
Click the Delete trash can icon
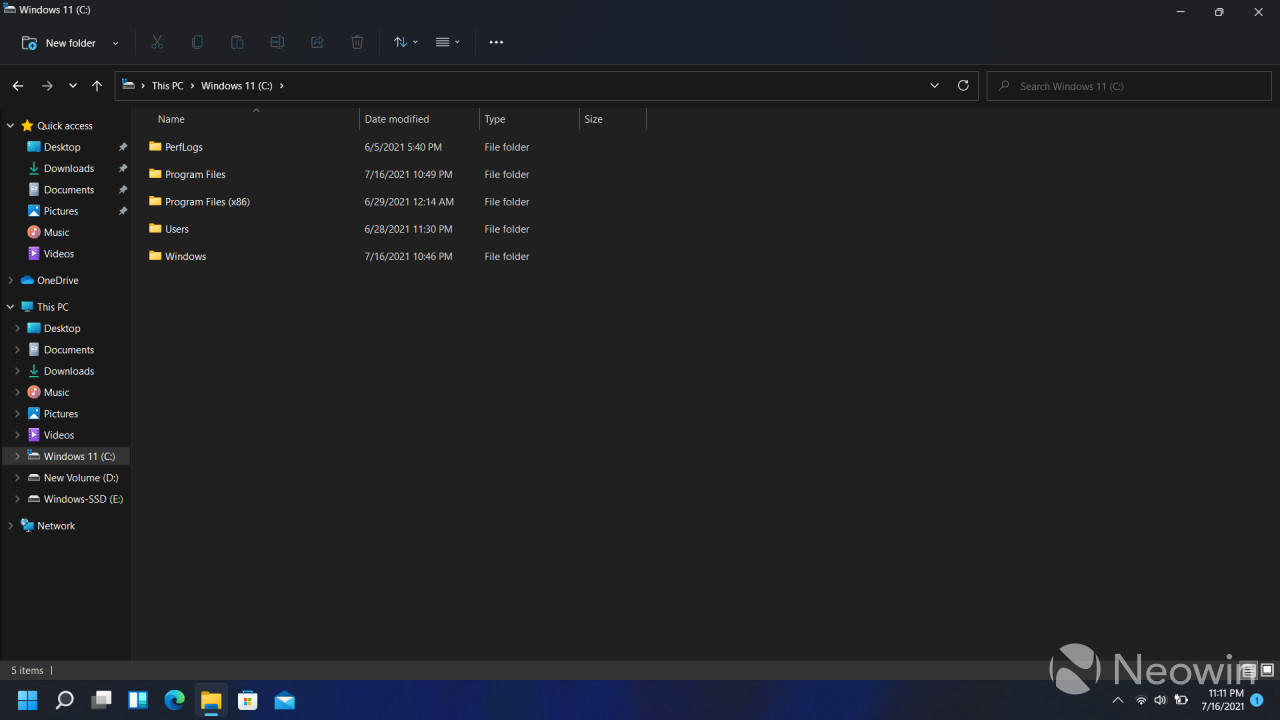tap(357, 42)
